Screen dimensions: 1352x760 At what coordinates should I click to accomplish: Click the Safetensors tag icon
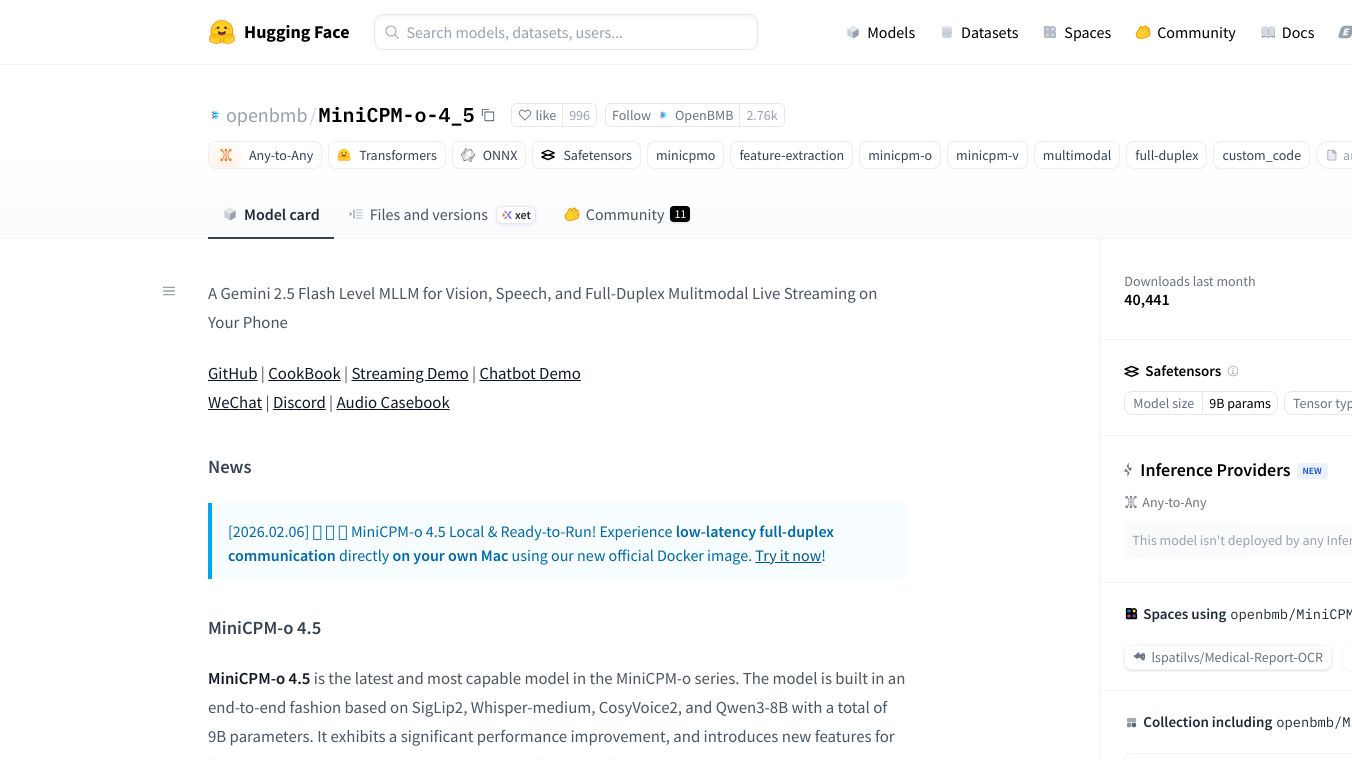tap(548, 155)
